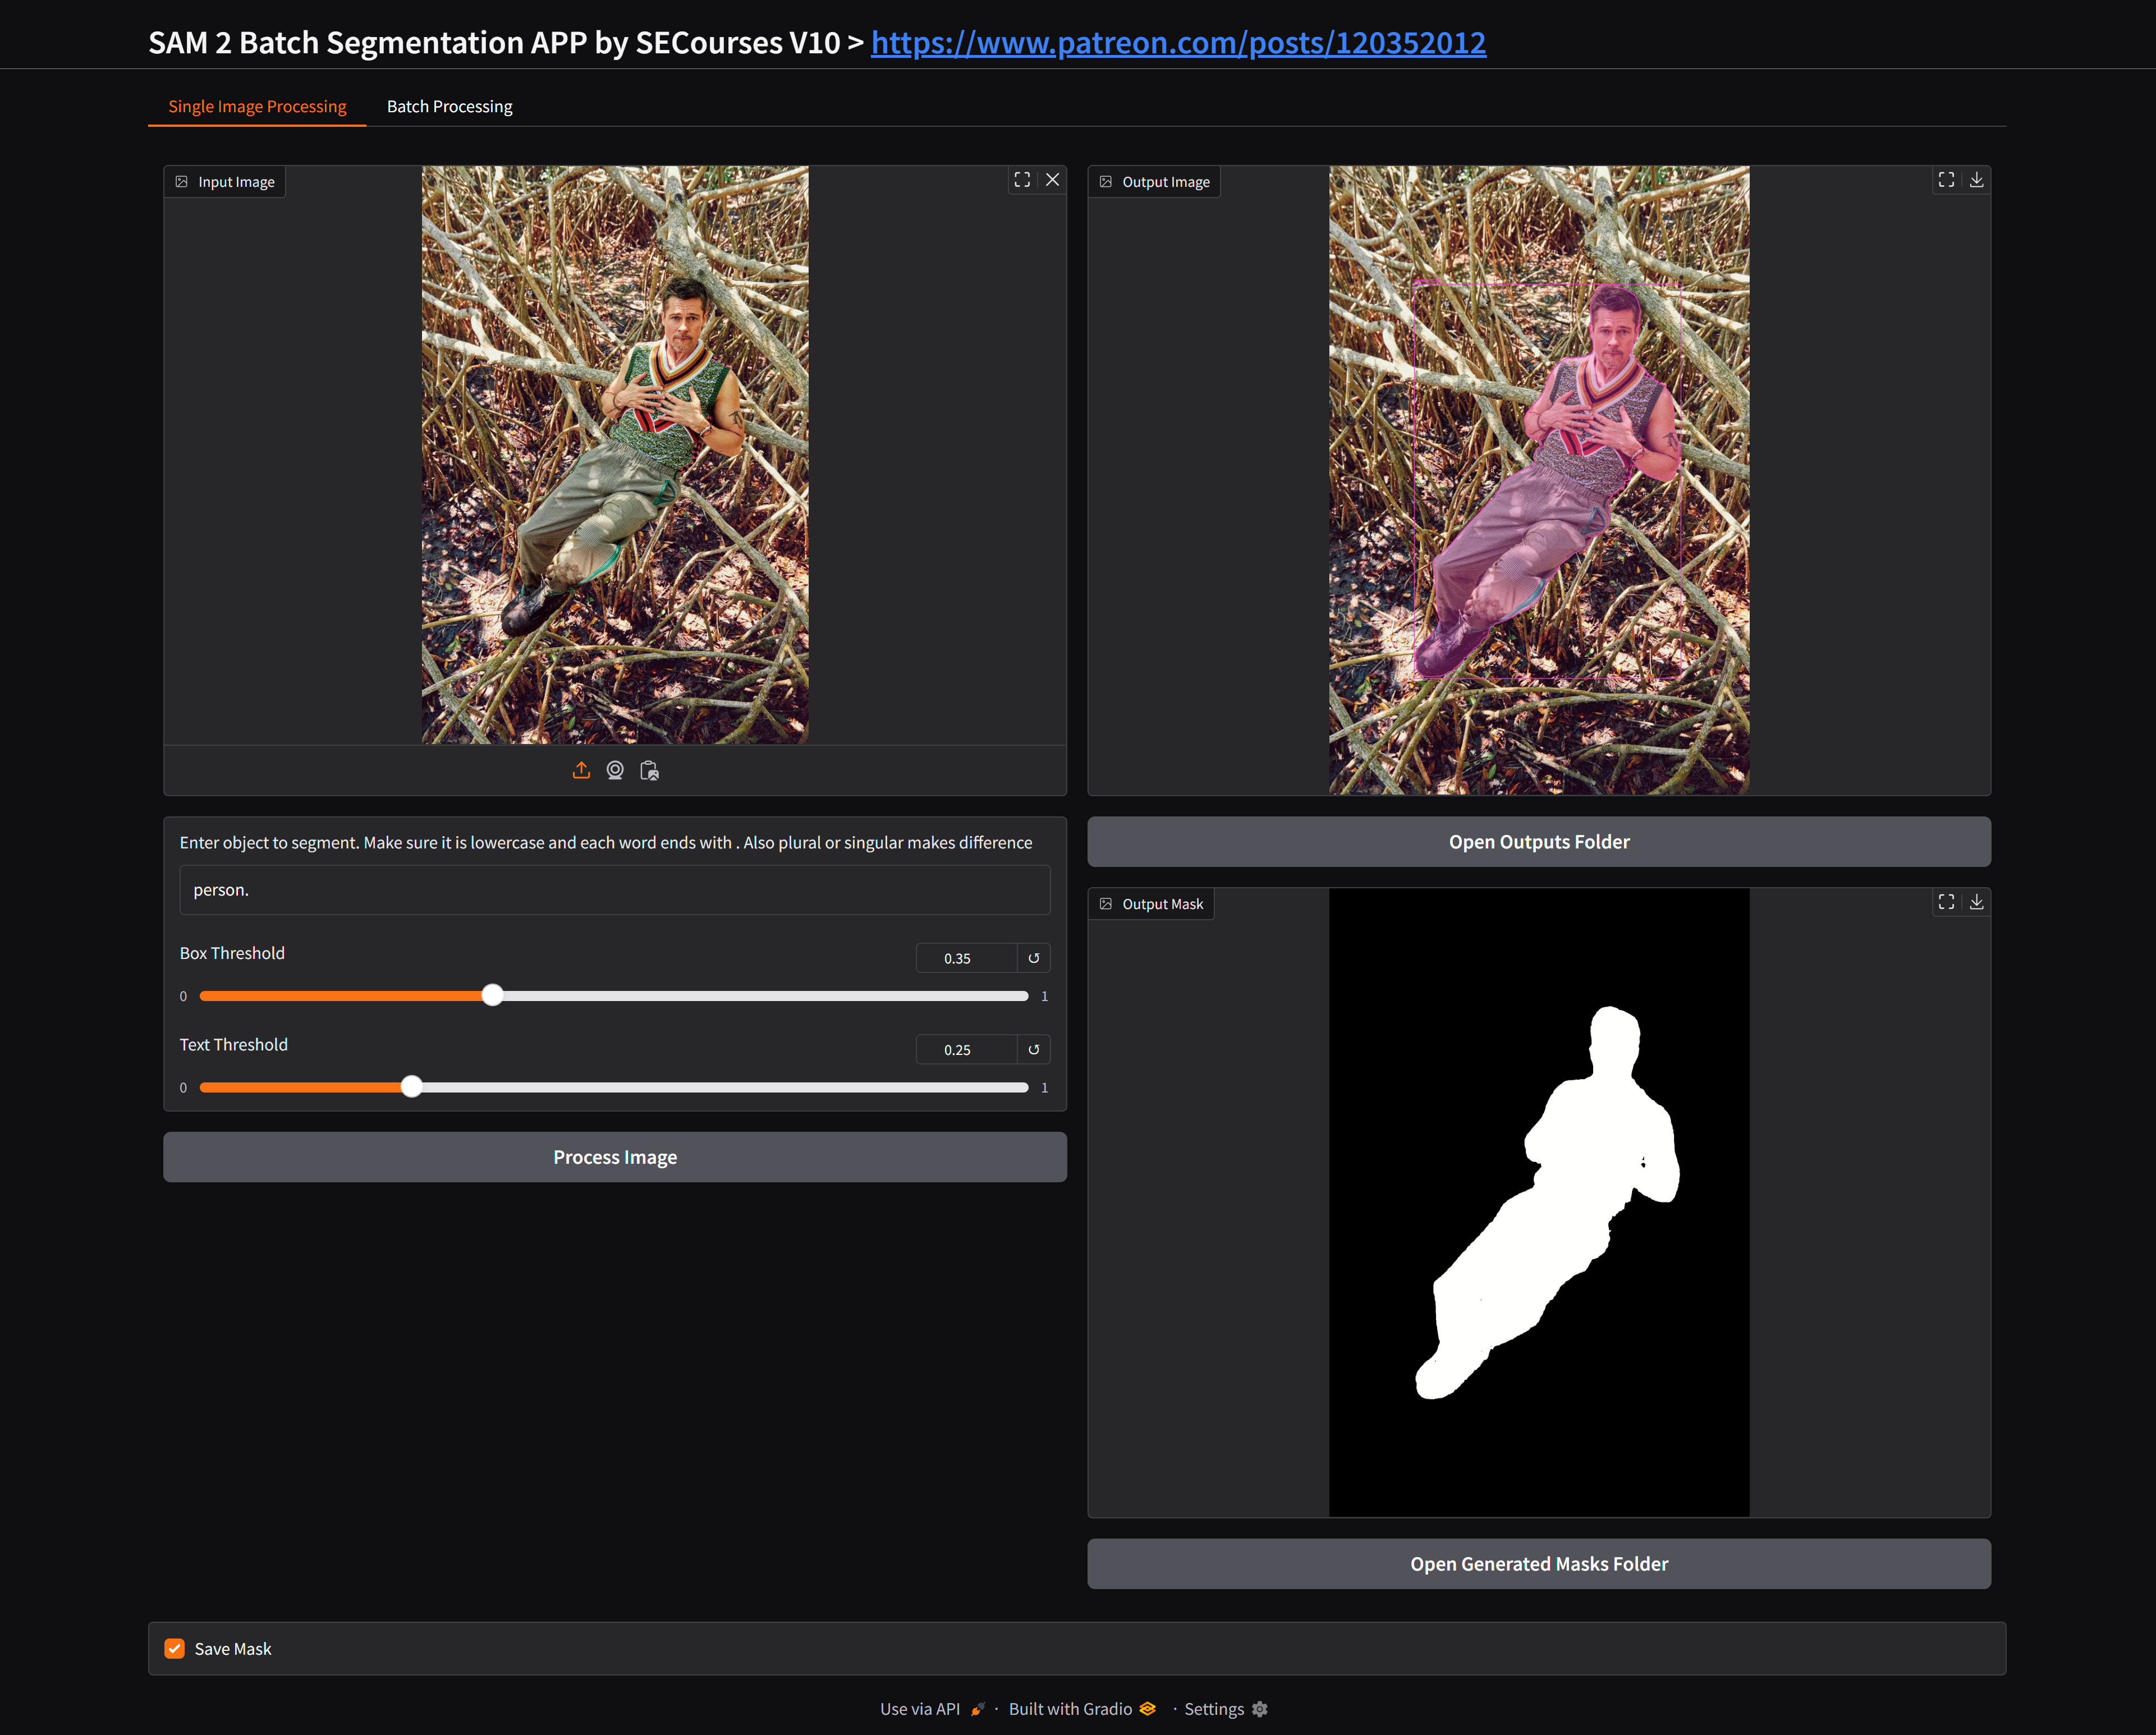2156x1735 pixels.
Task: Click the Open Outputs Folder button
Action: pyautogui.click(x=1538, y=842)
